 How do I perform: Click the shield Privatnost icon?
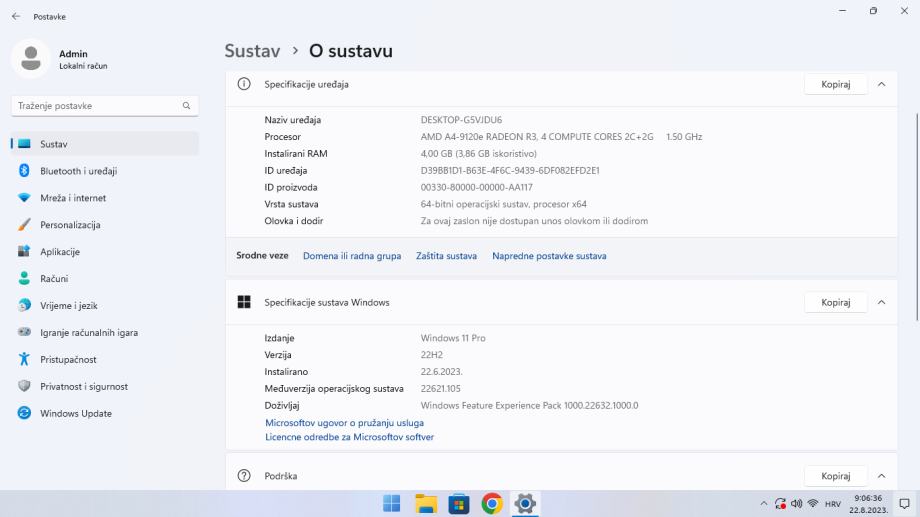24,386
